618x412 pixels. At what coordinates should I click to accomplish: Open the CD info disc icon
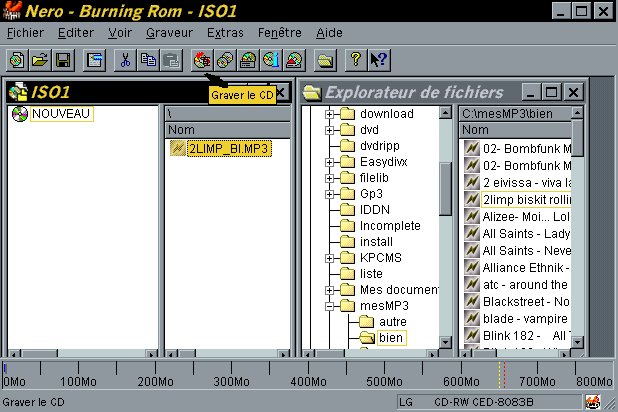point(271,60)
